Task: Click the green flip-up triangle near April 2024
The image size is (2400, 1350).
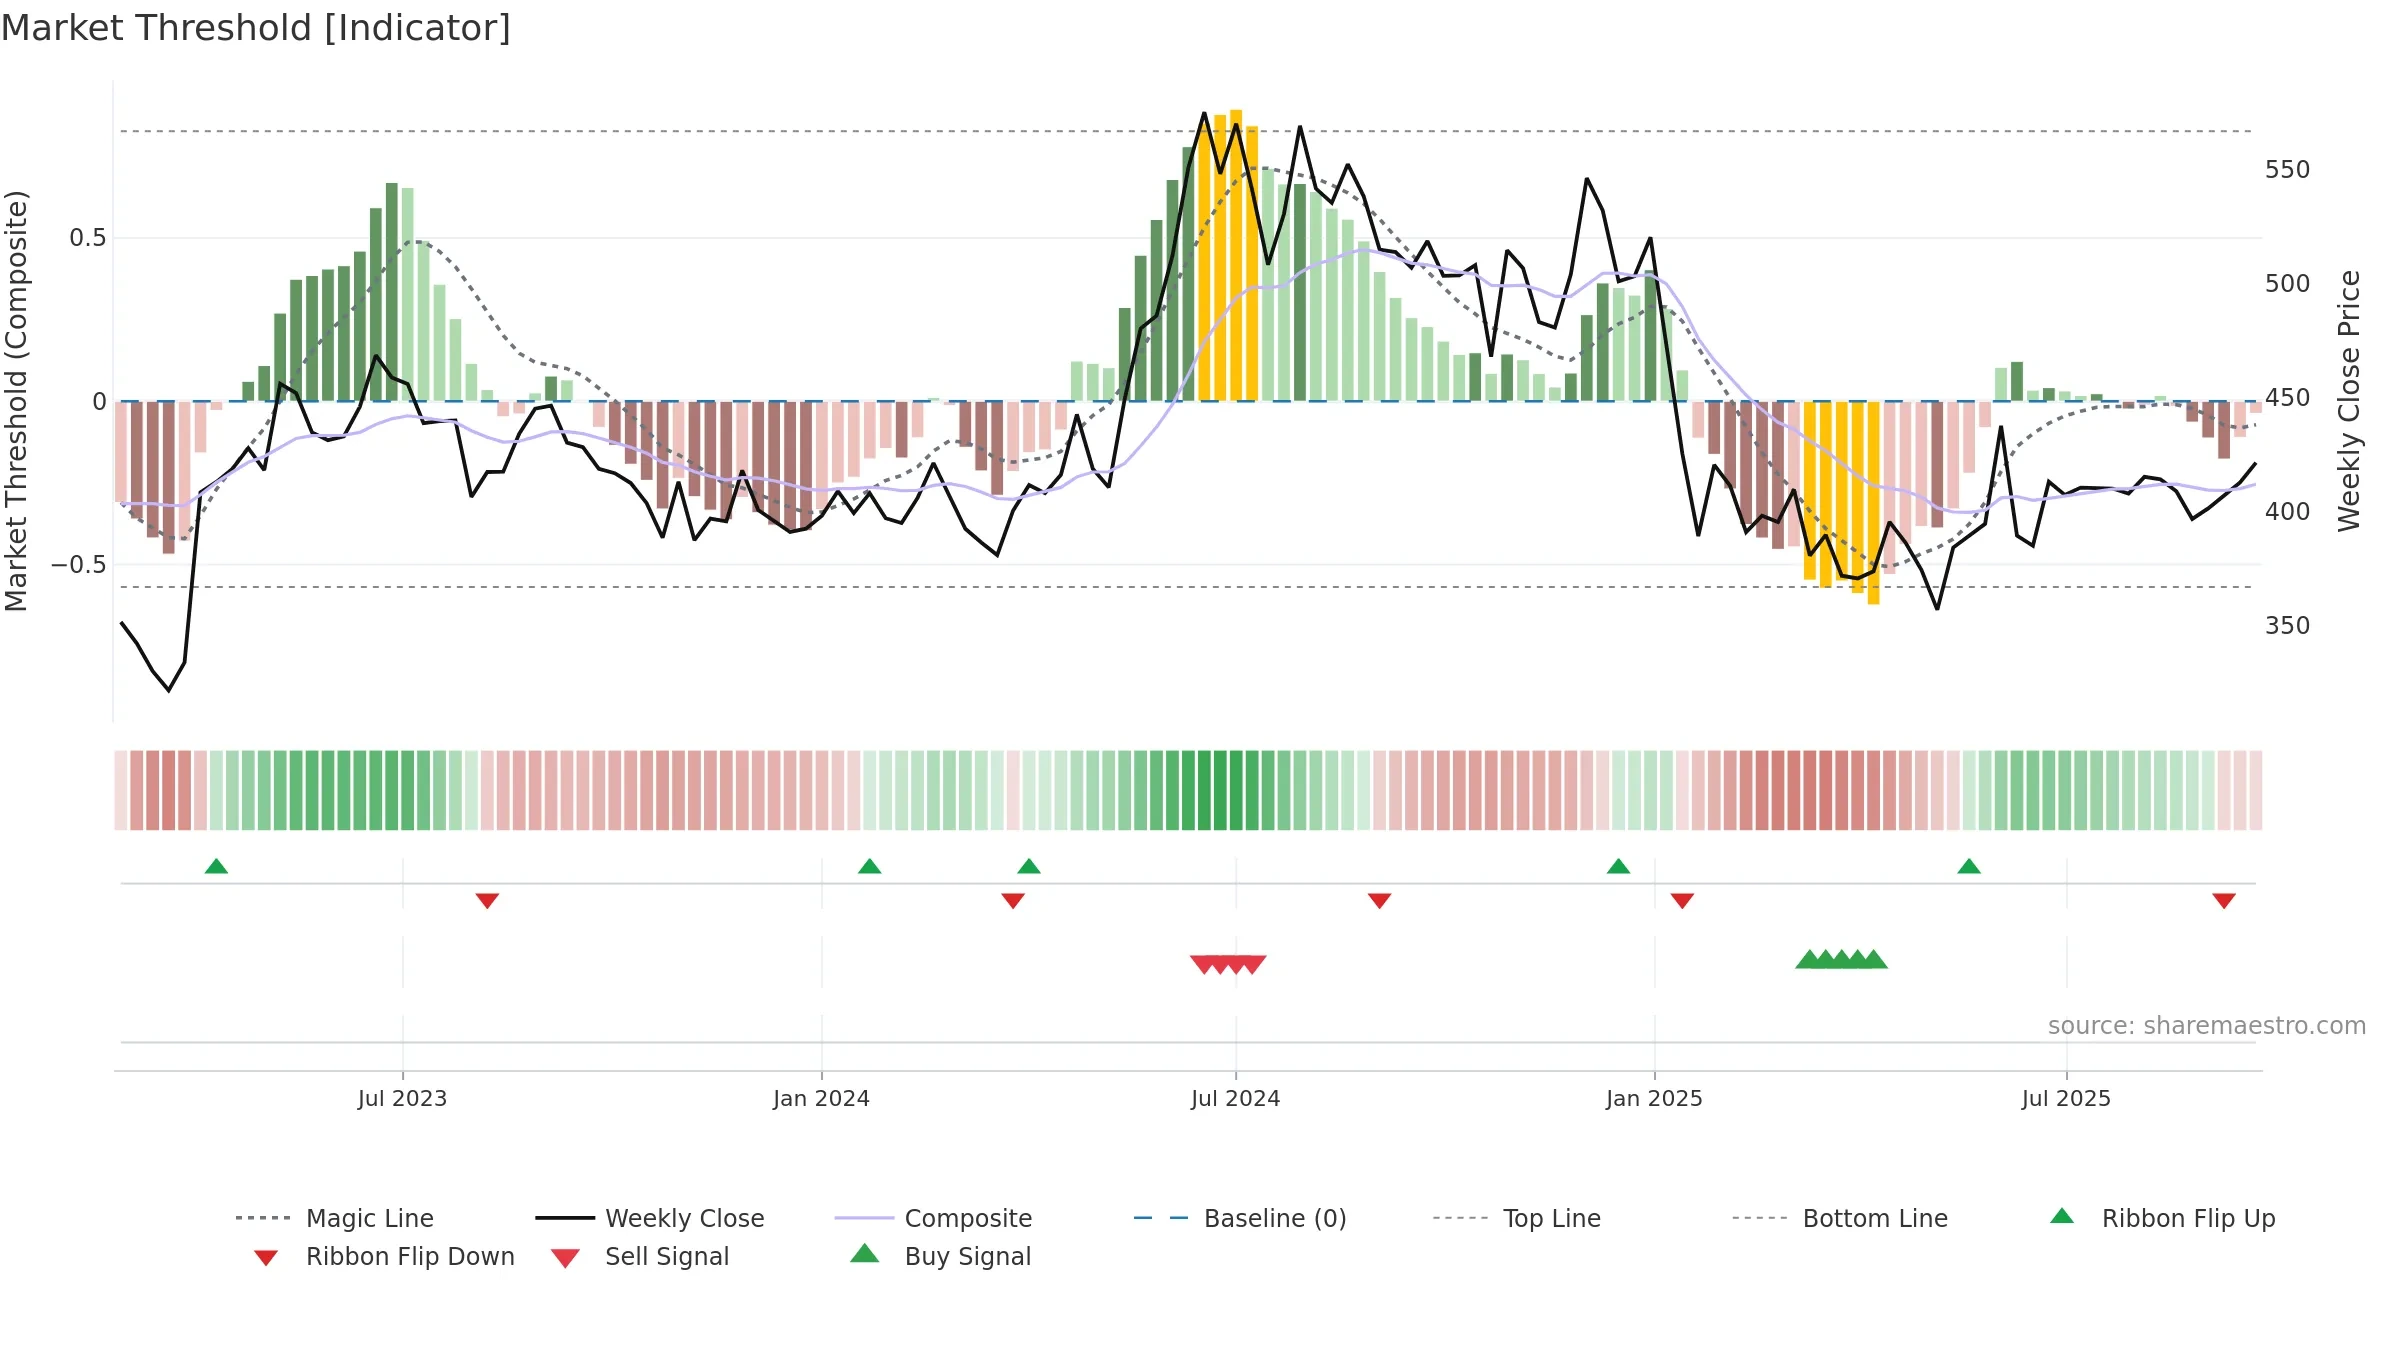Action: pos(1029,866)
